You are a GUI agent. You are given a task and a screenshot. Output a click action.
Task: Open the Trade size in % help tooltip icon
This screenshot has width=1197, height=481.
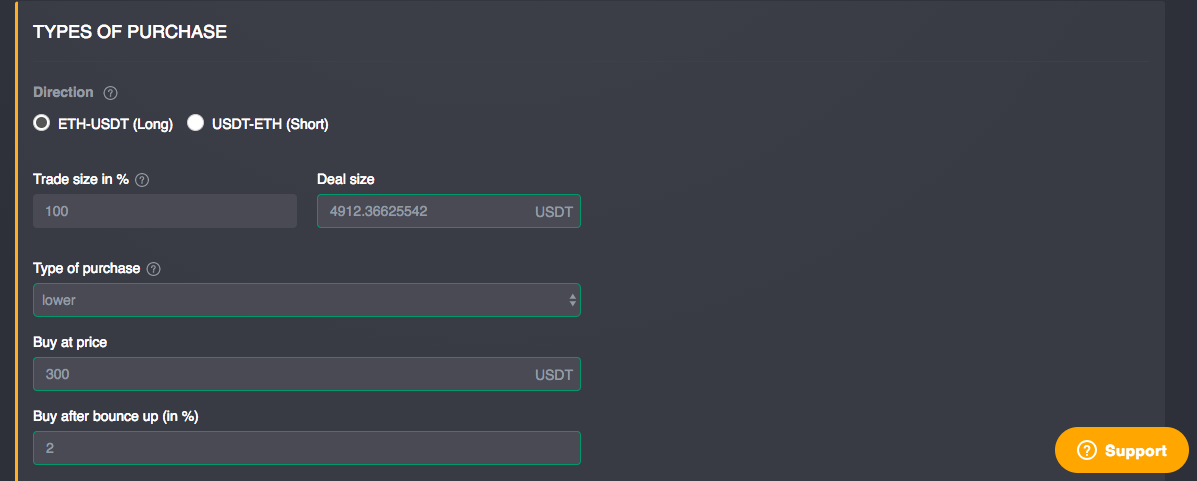coord(142,181)
